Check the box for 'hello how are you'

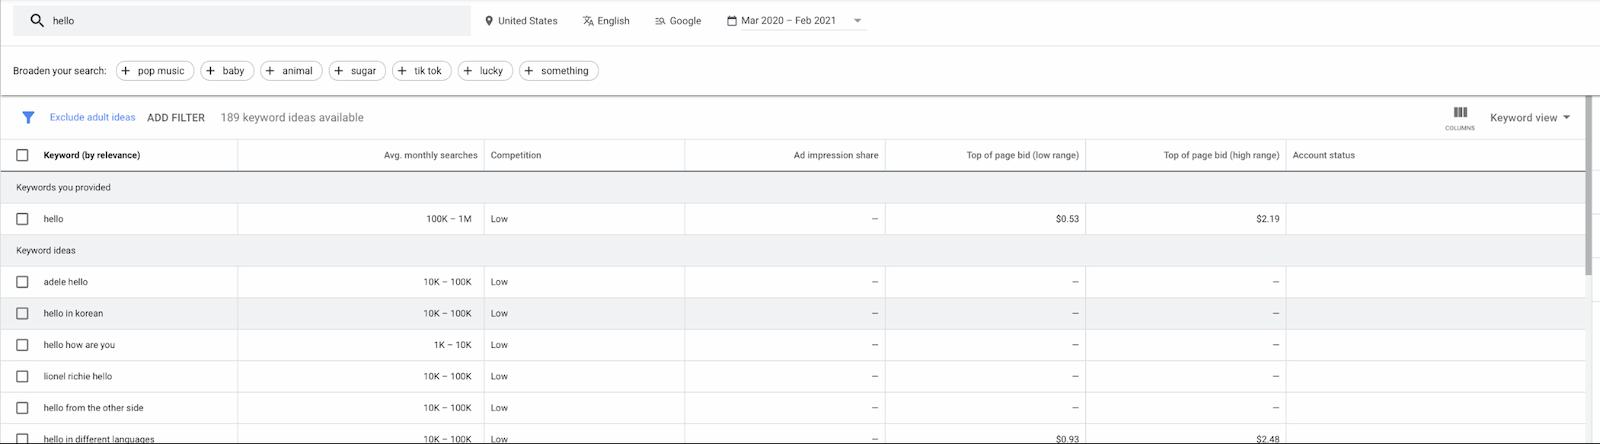click(x=22, y=345)
